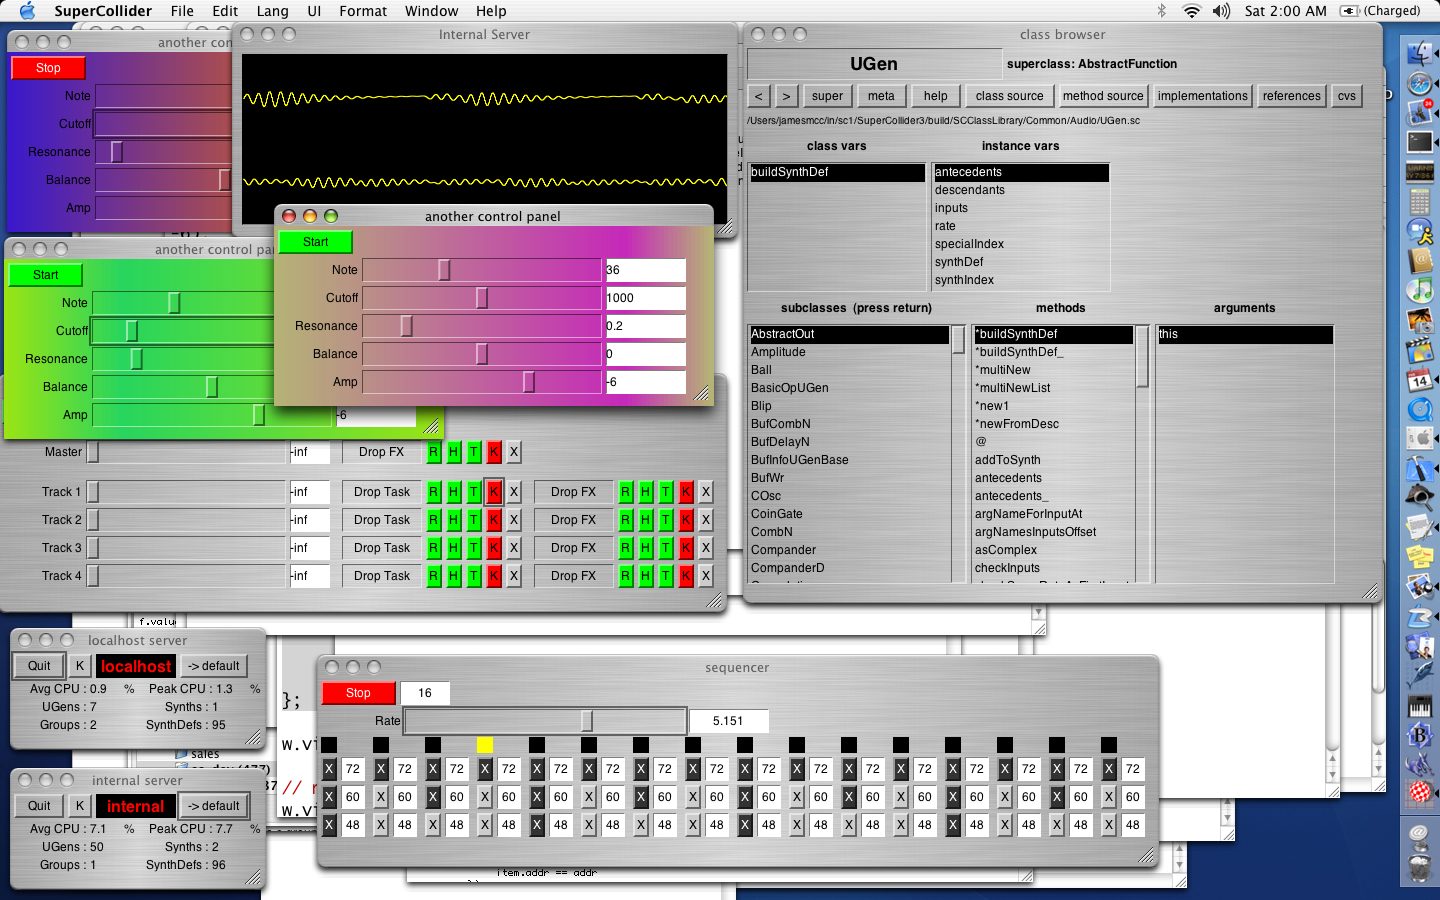Click the Rate slider in the sequencer
The width and height of the screenshot is (1440, 900).
click(588, 720)
